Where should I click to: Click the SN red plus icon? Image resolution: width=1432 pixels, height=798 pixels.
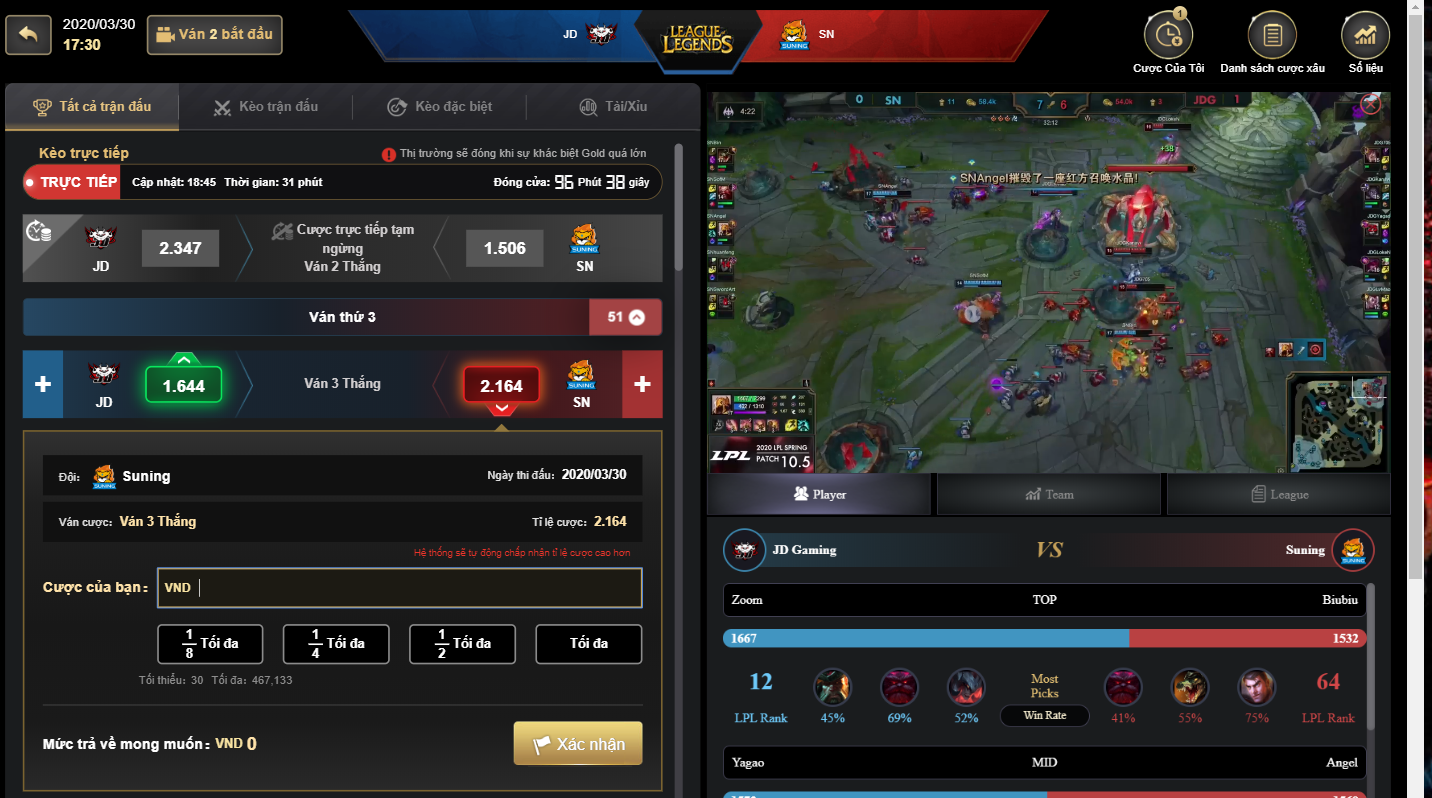(x=642, y=384)
